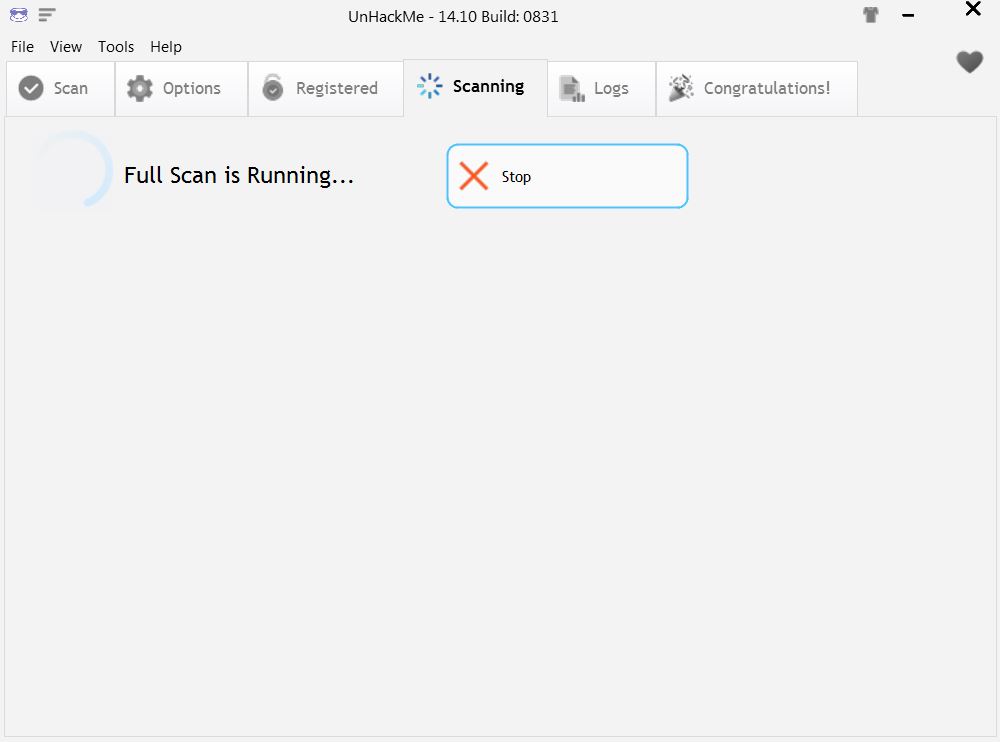The width and height of the screenshot is (1000, 742).
Task: Open the File menu
Action: [22, 47]
